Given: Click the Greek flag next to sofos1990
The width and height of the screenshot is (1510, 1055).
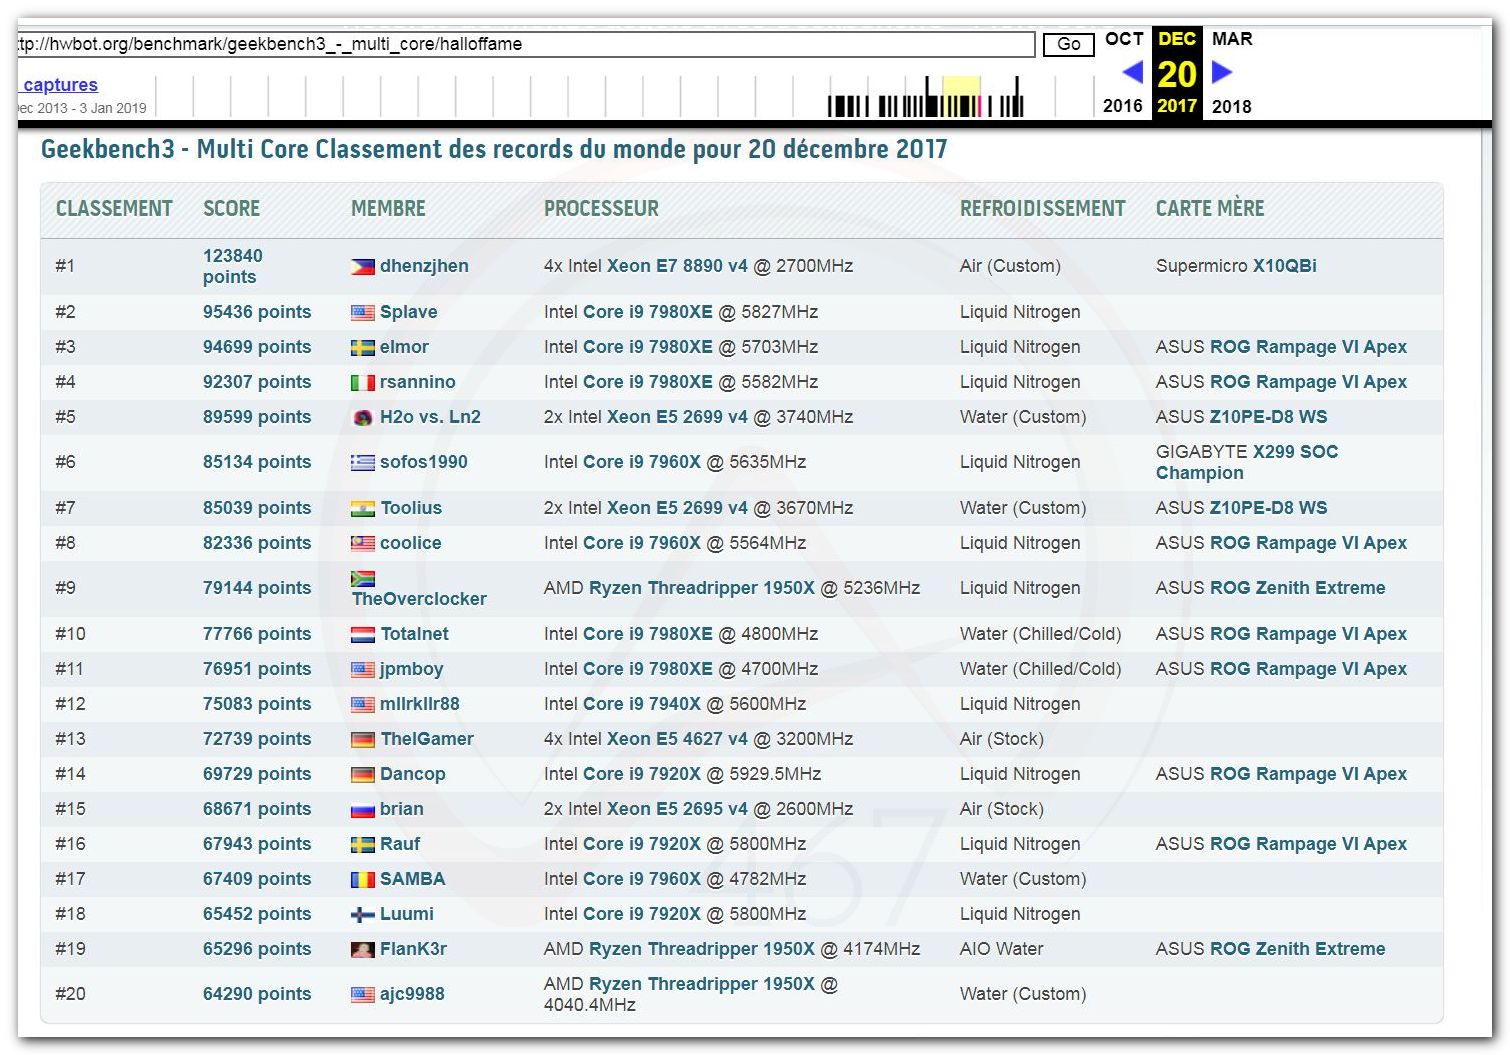Looking at the screenshot, I should point(362,462).
